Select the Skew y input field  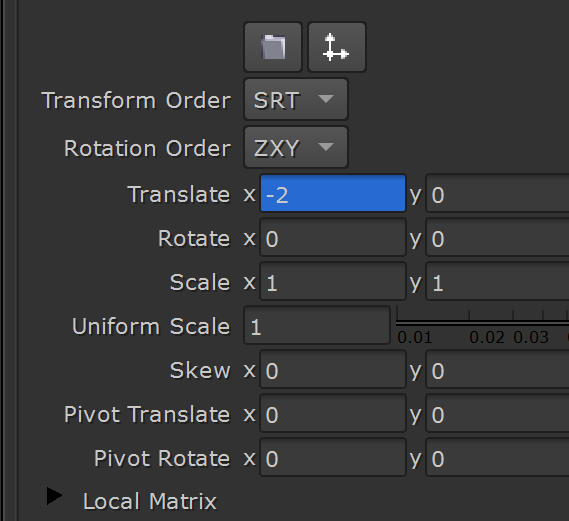pyautogui.click(x=498, y=369)
